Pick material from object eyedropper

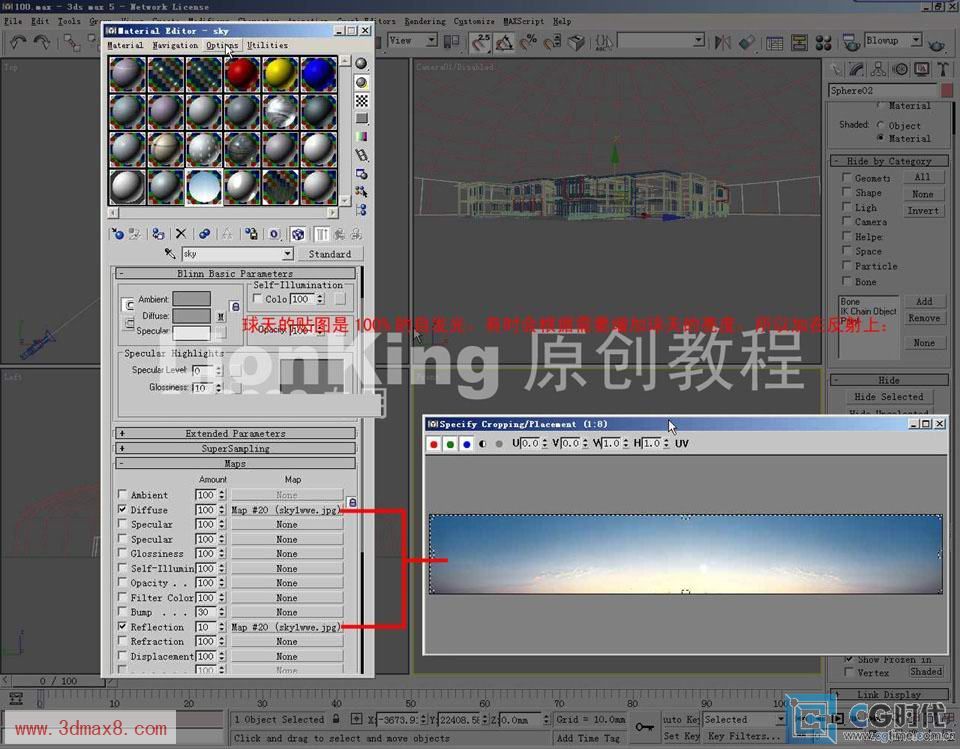coord(170,254)
